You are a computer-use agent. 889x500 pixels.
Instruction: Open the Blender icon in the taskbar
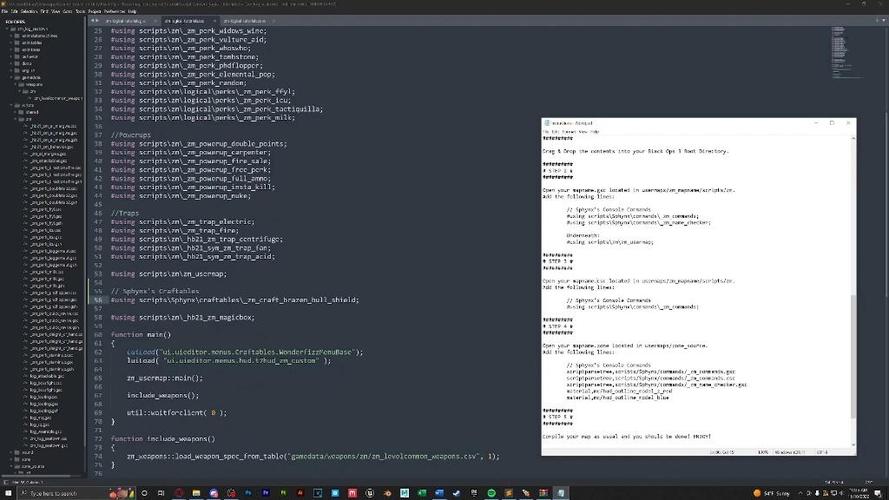387,493
